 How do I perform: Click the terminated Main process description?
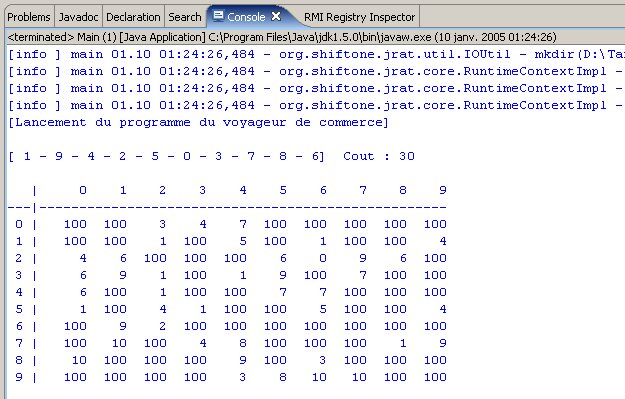point(282,37)
